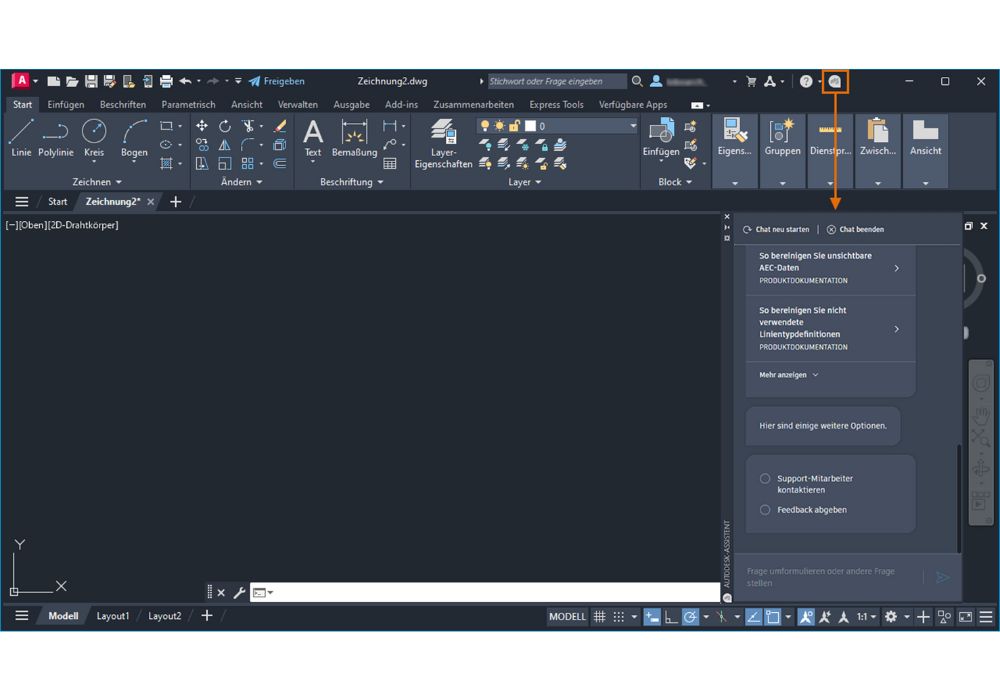Select the Kreis circle tool
Image resolution: width=1000 pixels, height=700 pixels.
click(94, 136)
